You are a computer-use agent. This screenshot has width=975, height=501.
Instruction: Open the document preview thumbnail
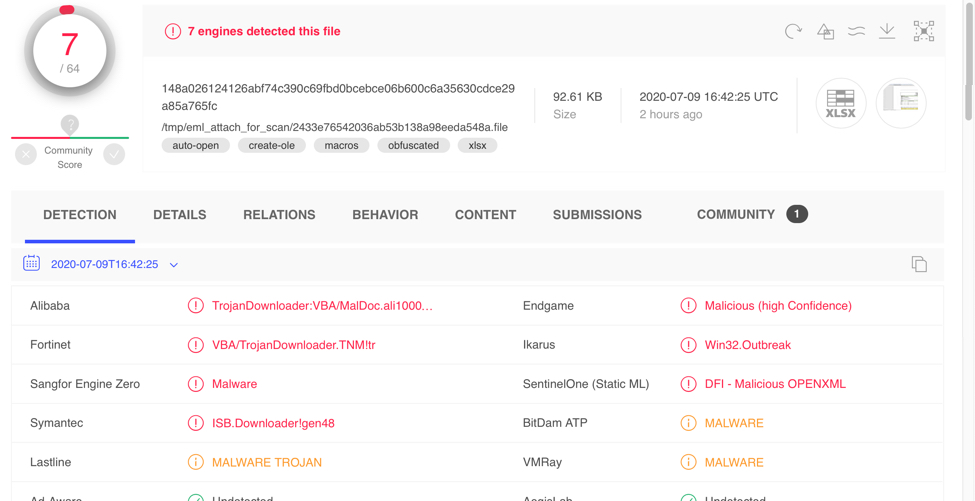click(902, 103)
